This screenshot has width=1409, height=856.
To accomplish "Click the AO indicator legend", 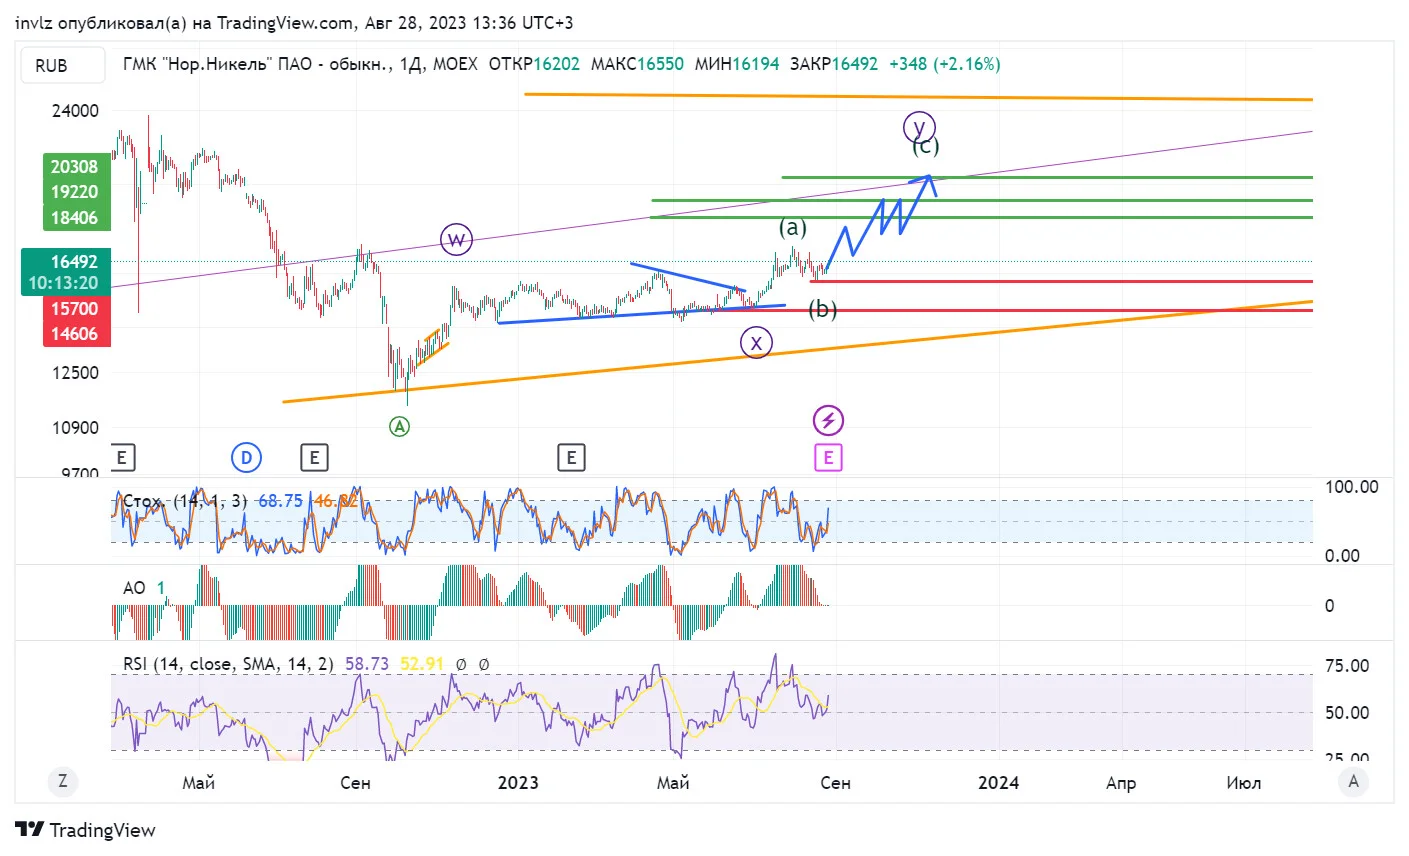I will tap(134, 588).
